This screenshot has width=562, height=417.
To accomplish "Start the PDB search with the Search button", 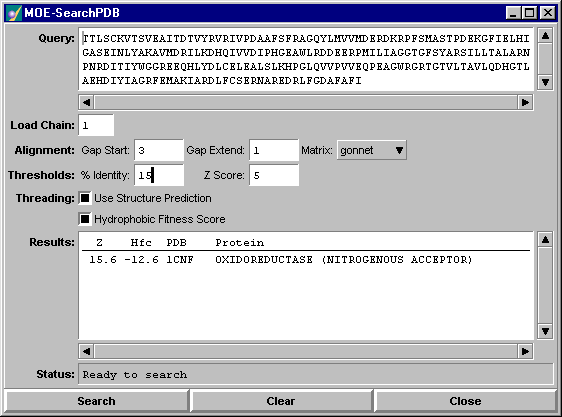I will (x=96, y=401).
